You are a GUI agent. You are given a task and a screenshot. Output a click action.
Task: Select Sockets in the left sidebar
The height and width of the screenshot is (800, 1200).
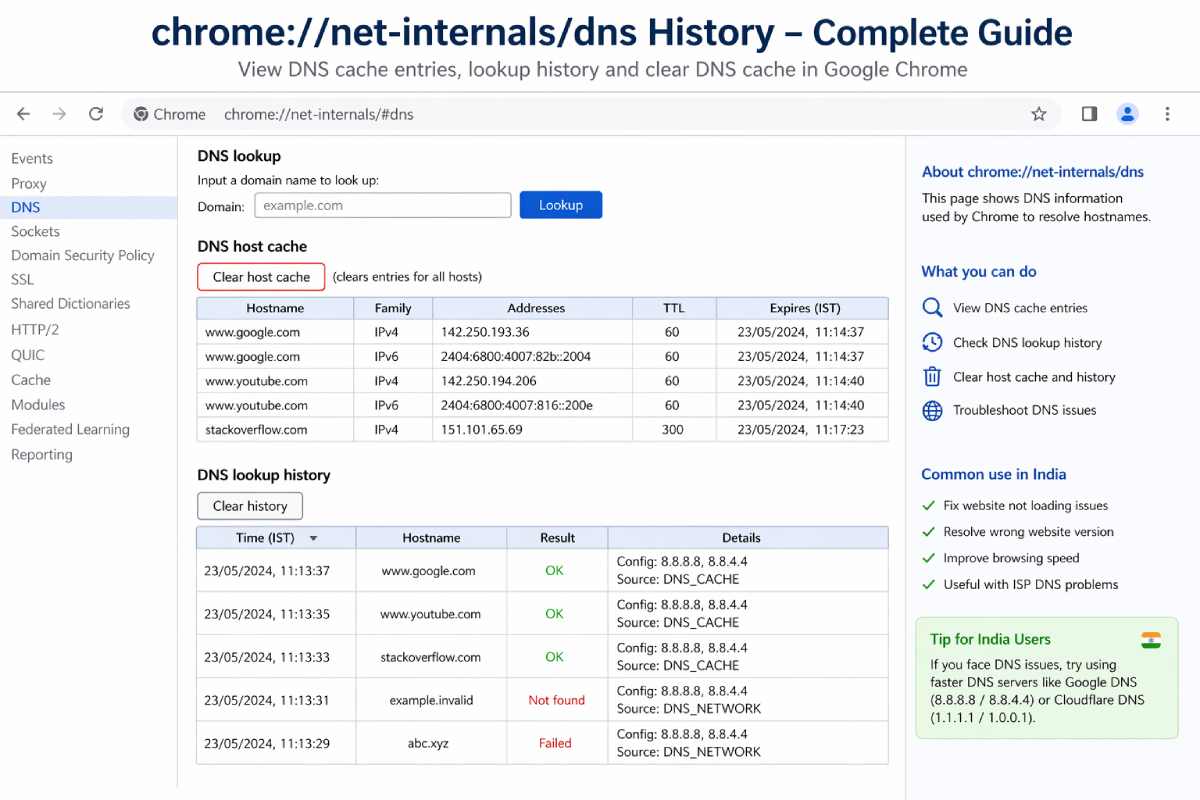pos(35,231)
